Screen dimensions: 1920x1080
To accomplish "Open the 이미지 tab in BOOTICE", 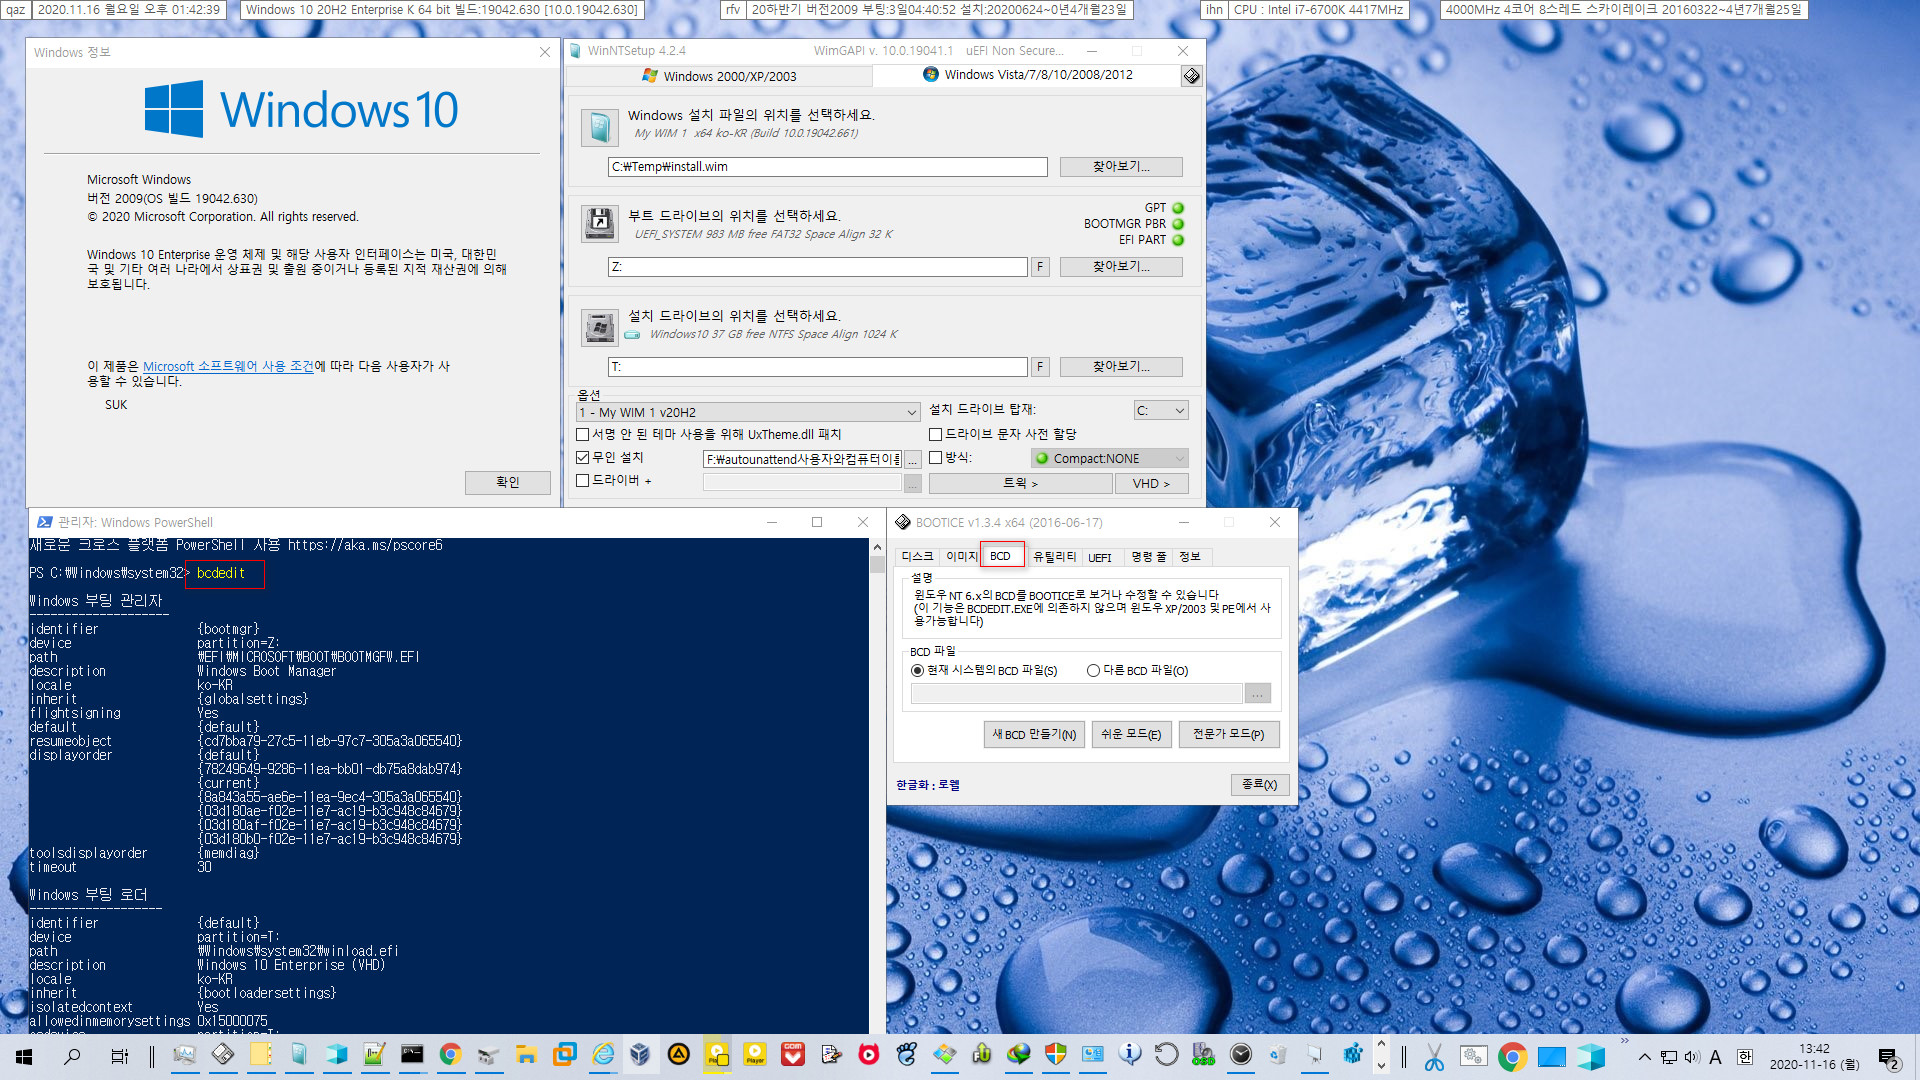I will pos(960,556).
